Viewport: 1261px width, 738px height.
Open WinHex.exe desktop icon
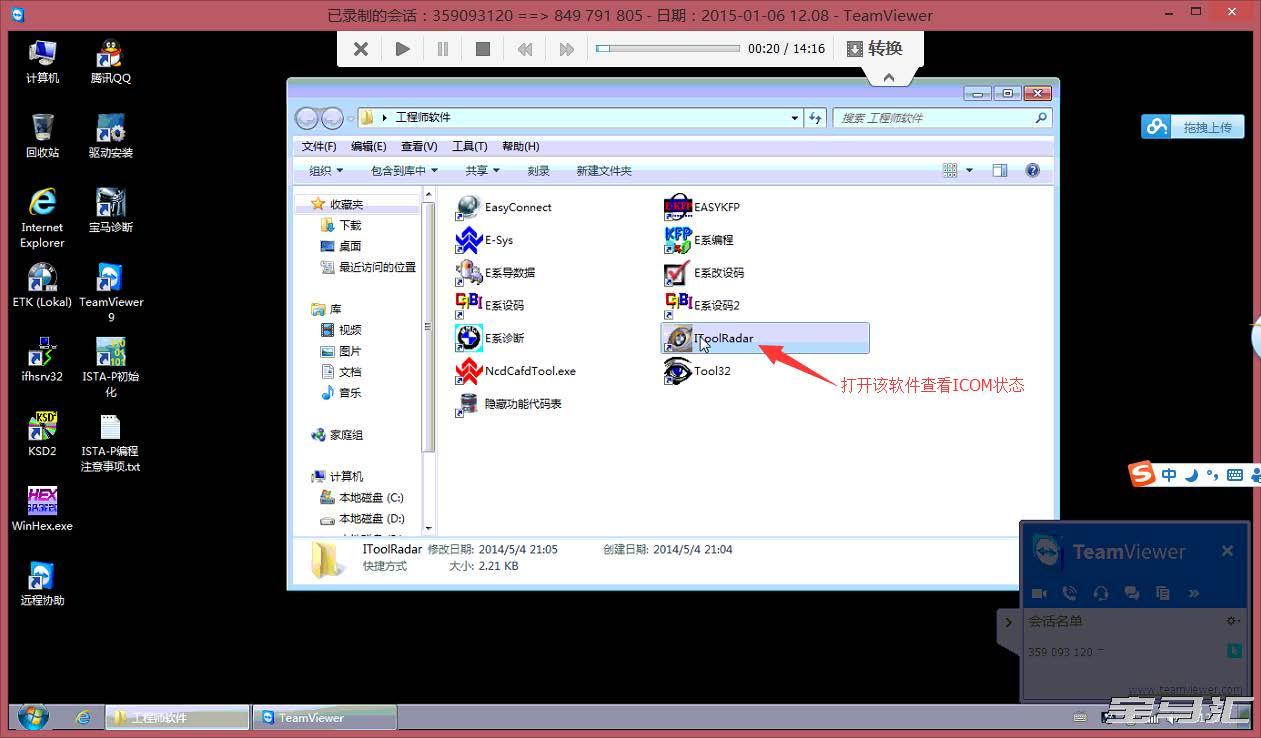42,510
